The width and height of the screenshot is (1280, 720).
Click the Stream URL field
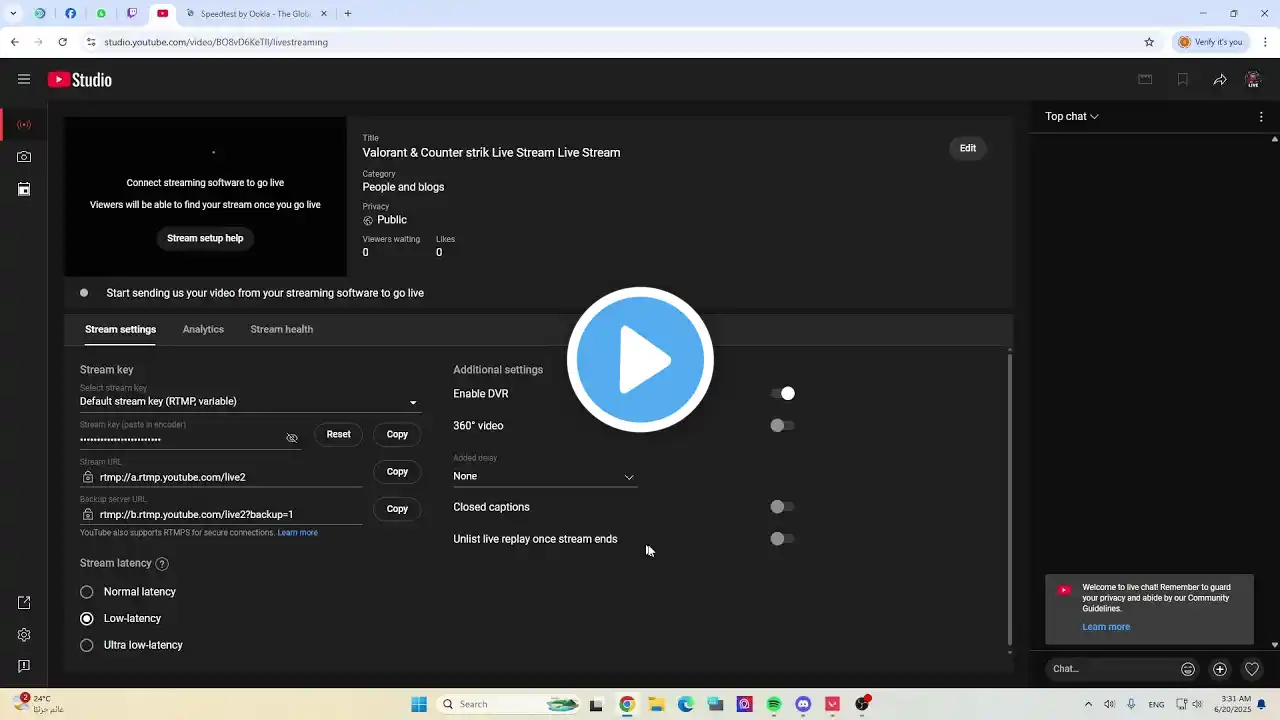tap(221, 478)
